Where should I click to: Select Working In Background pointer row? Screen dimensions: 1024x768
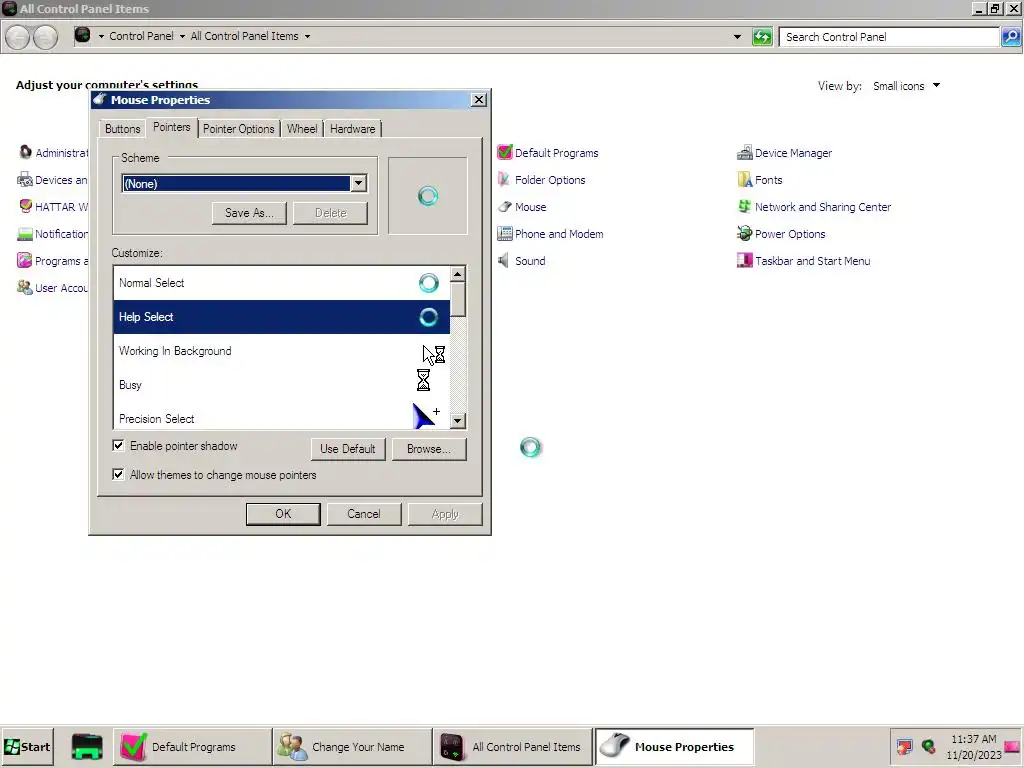[281, 351]
